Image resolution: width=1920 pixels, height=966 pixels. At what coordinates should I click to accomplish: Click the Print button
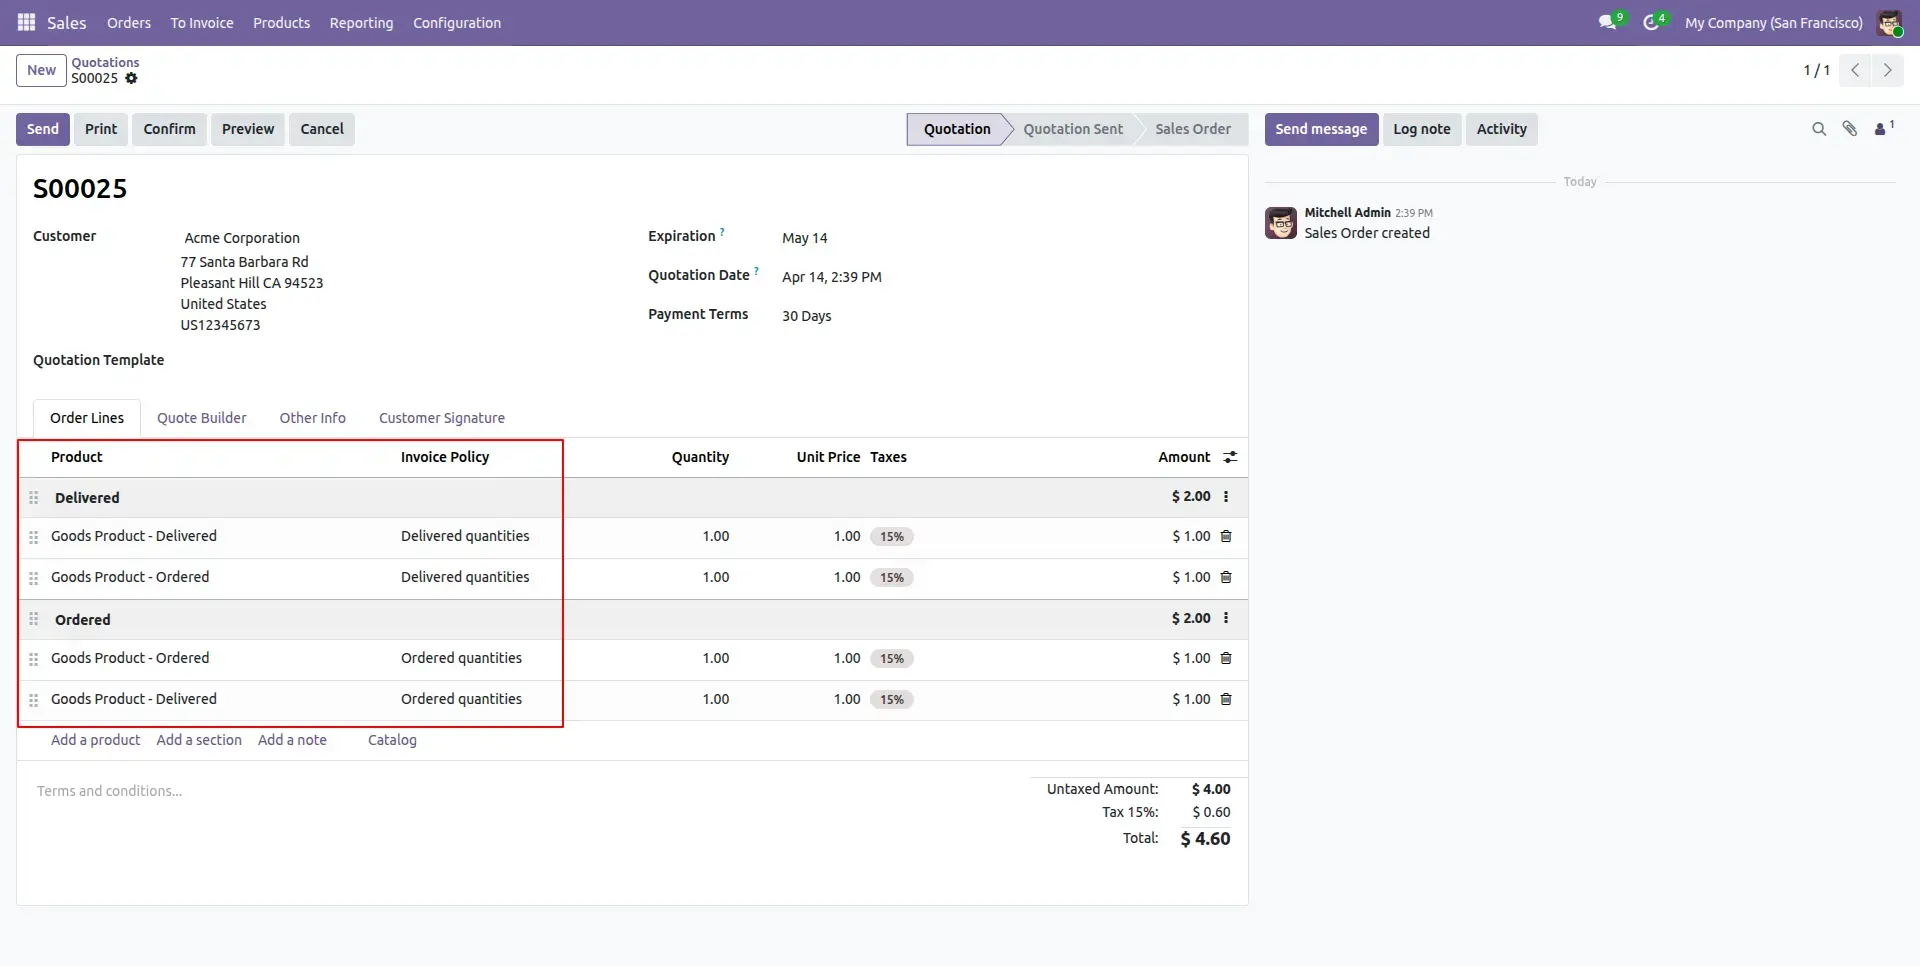point(101,129)
